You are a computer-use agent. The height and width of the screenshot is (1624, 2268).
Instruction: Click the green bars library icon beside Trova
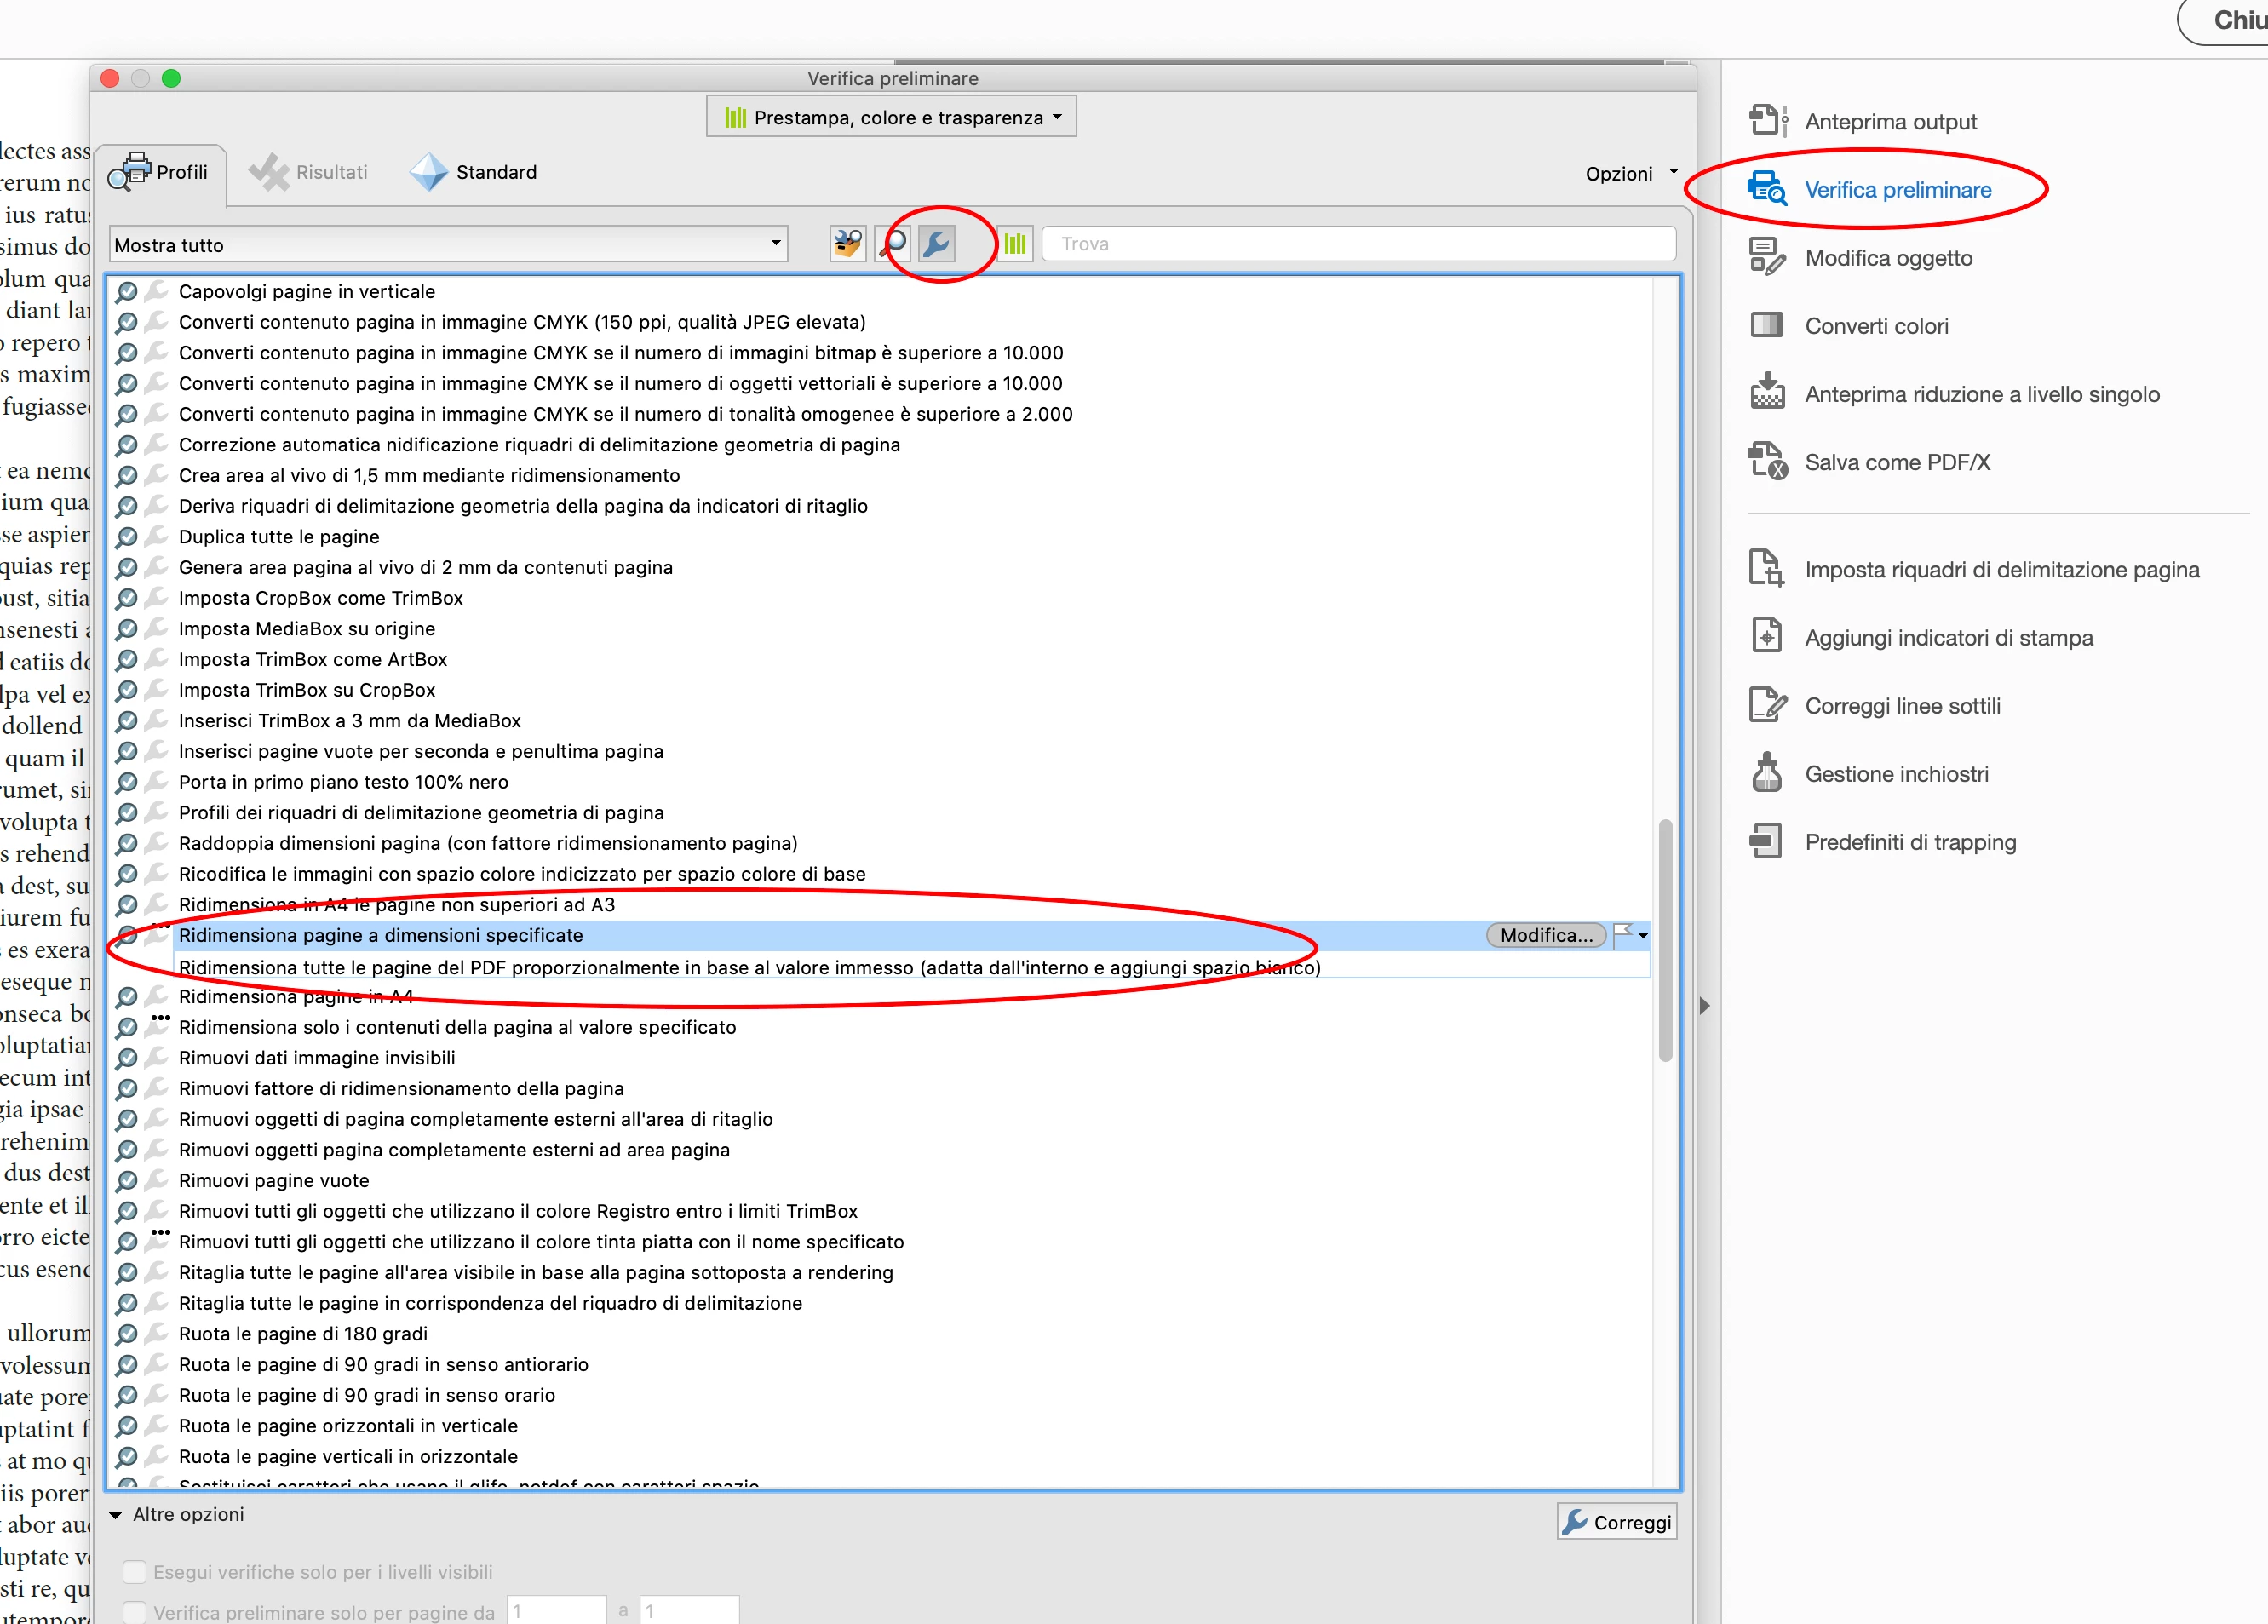[1015, 243]
